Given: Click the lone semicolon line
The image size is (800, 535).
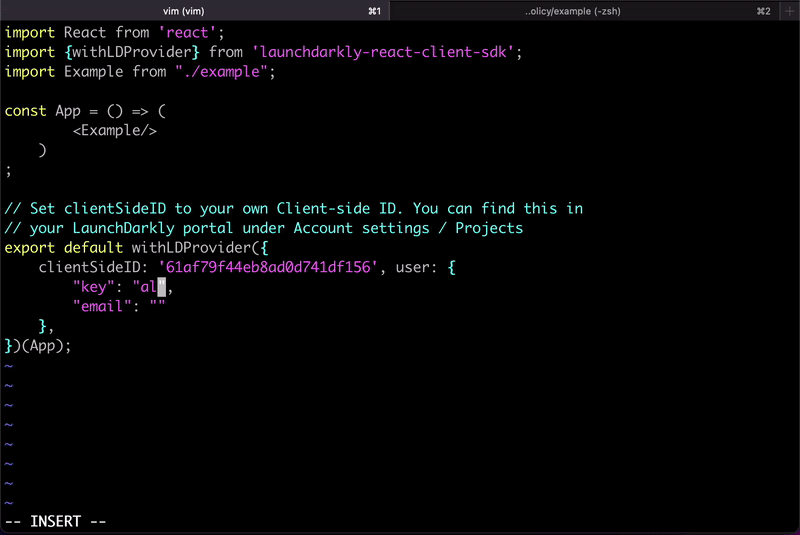Looking at the screenshot, I should coord(8,170).
